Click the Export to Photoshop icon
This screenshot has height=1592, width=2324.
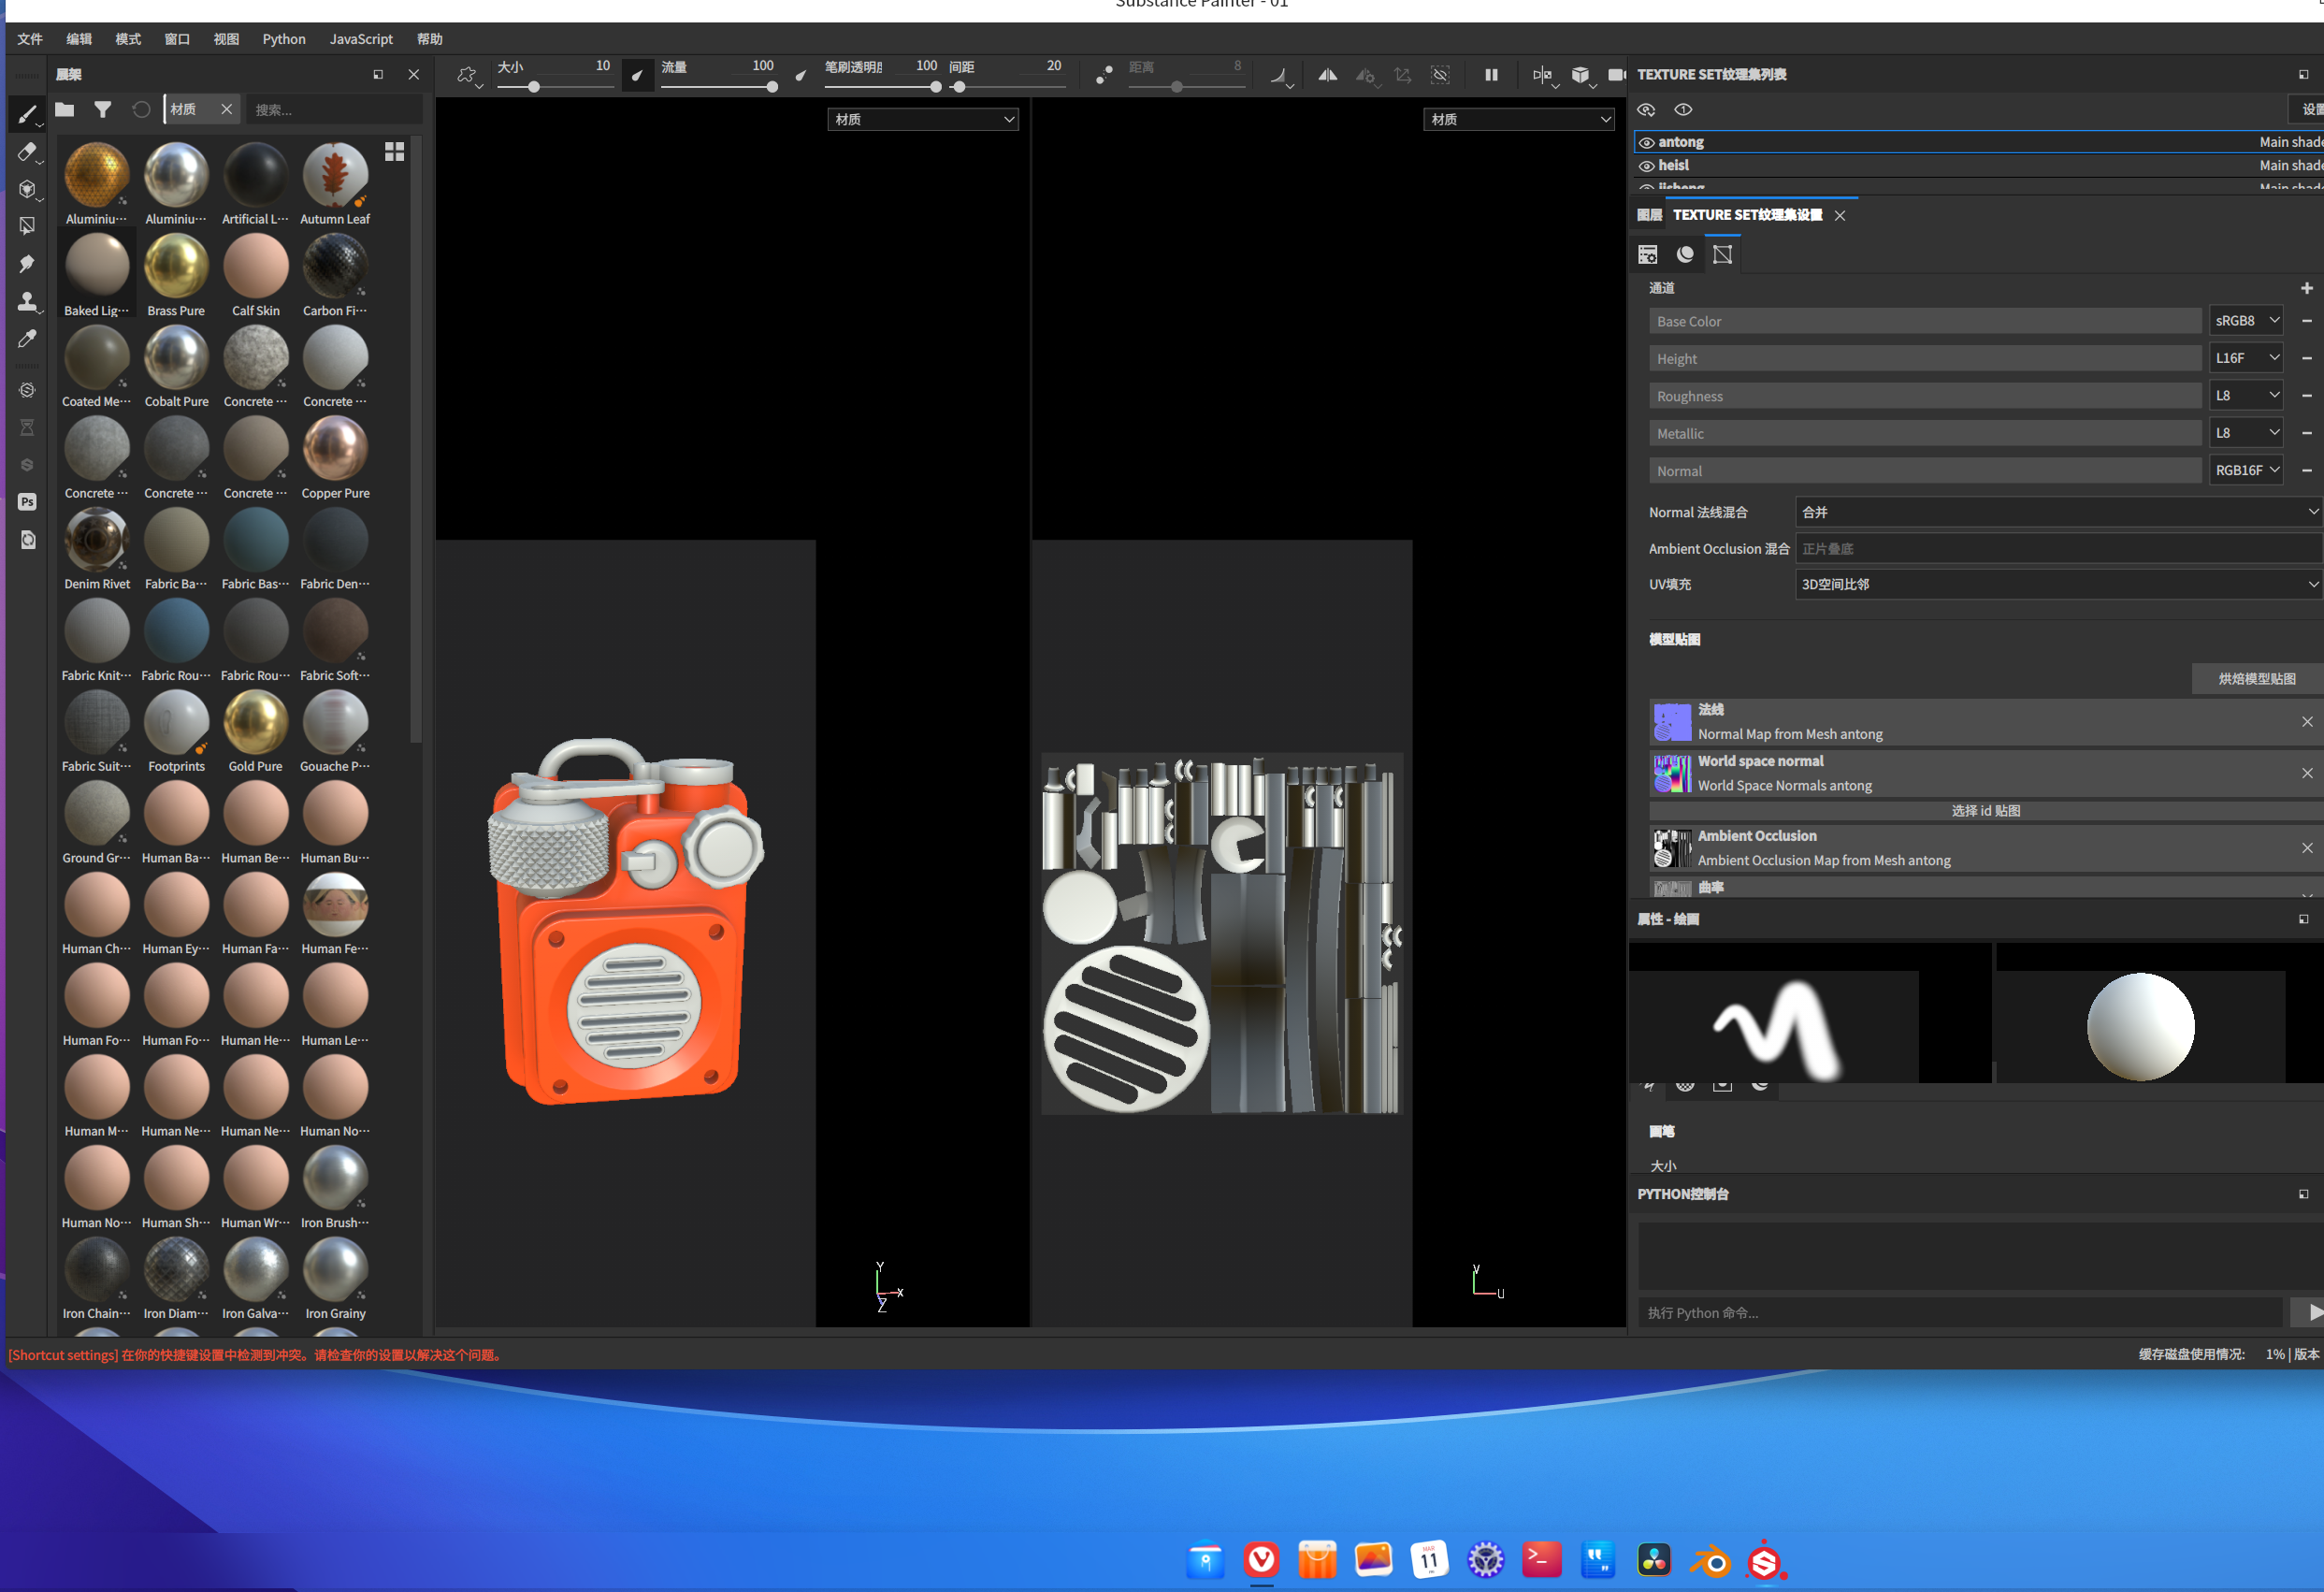pyautogui.click(x=27, y=502)
